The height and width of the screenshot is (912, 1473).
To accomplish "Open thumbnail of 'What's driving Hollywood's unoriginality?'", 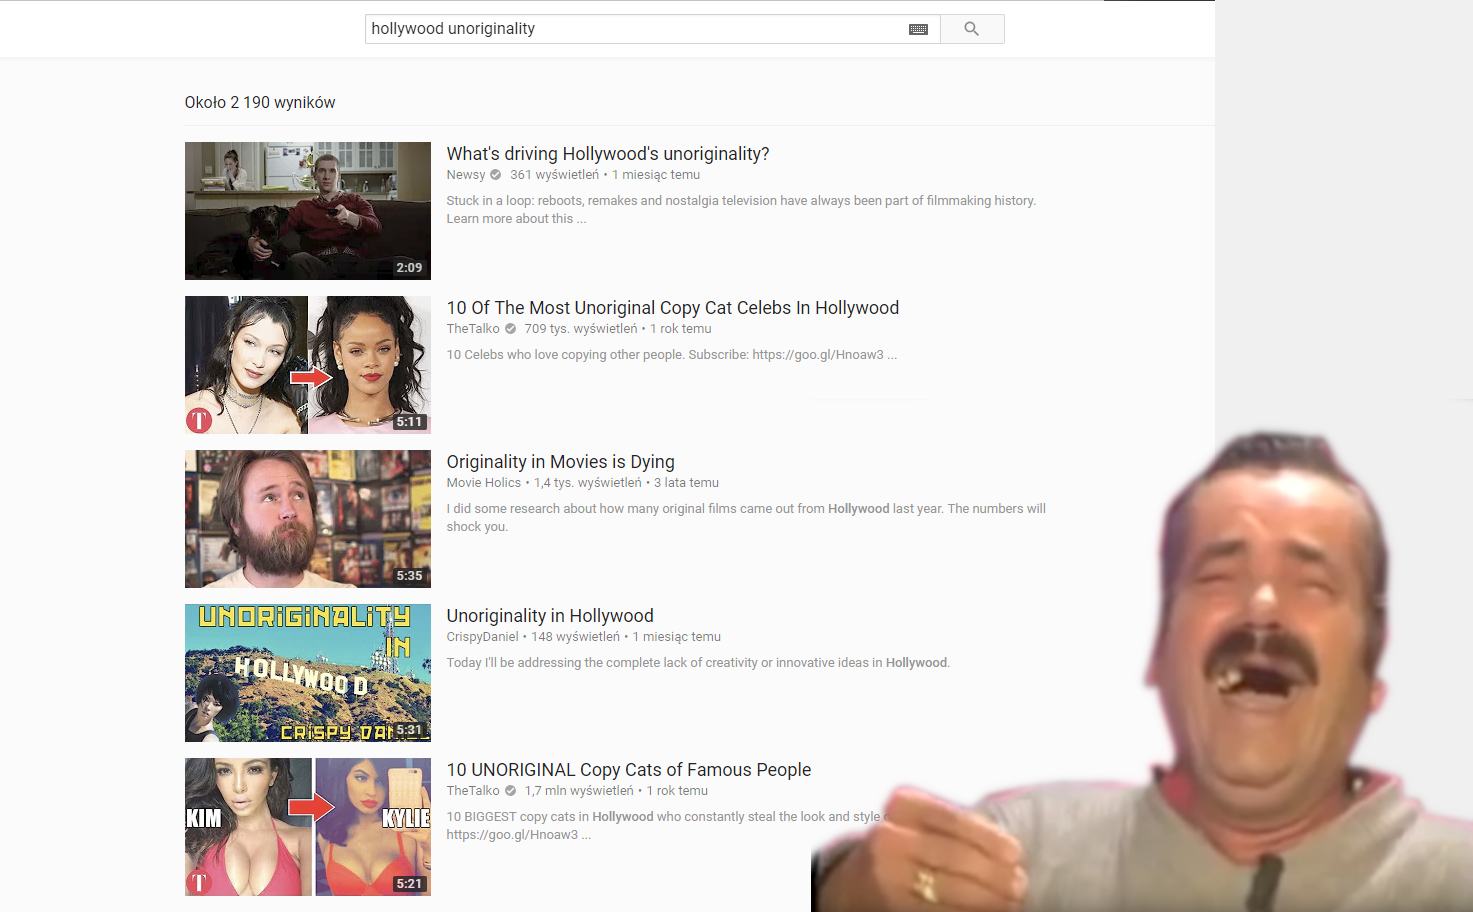I will click(308, 211).
